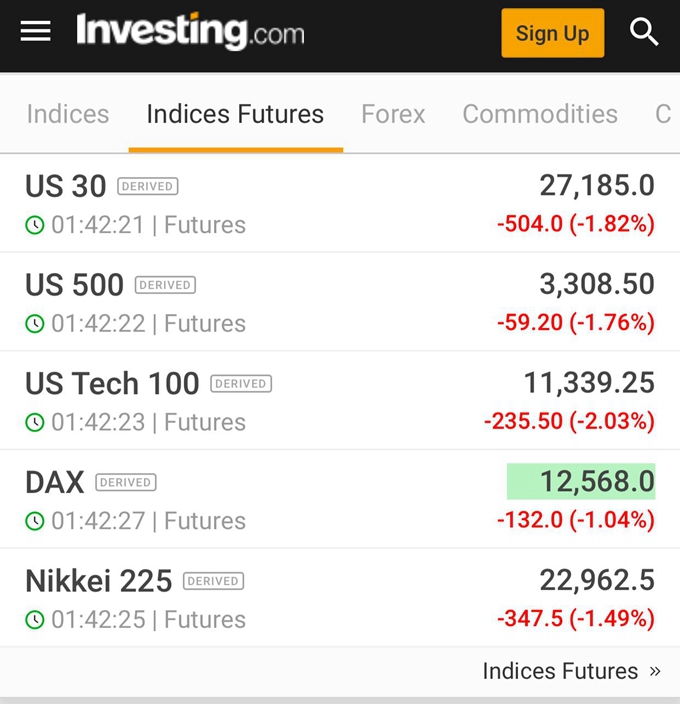Image resolution: width=680 pixels, height=704 pixels.
Task: Click the highlighted DAX price 12,568.0
Action: (x=581, y=481)
